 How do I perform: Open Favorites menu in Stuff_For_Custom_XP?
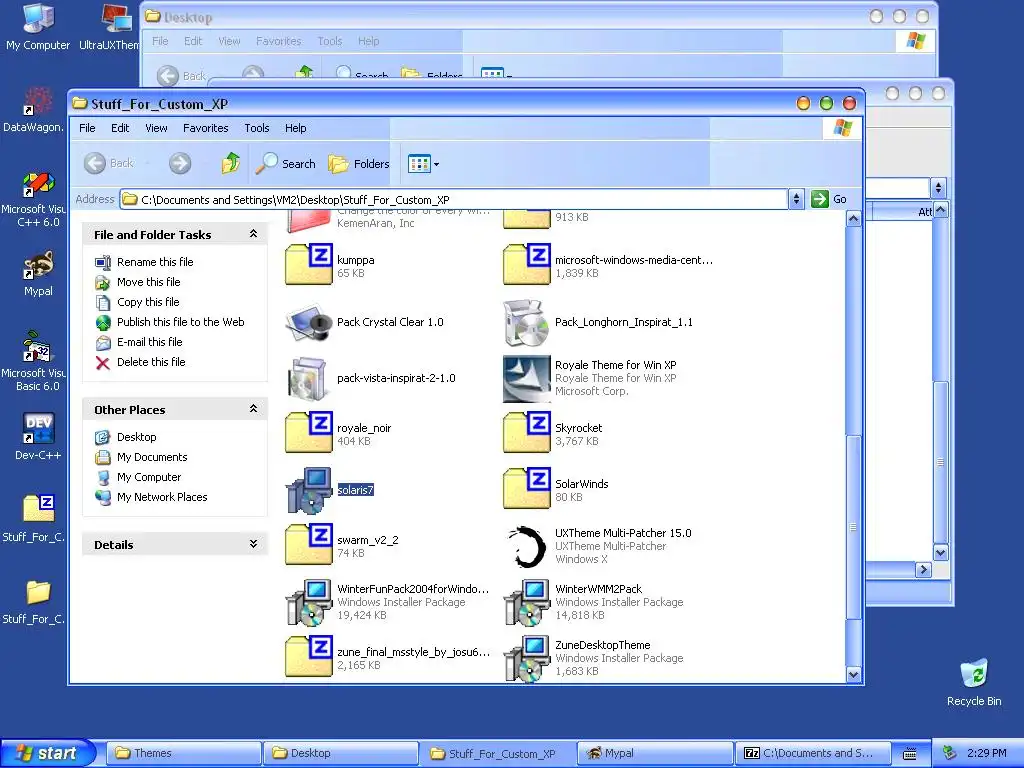tap(206, 128)
